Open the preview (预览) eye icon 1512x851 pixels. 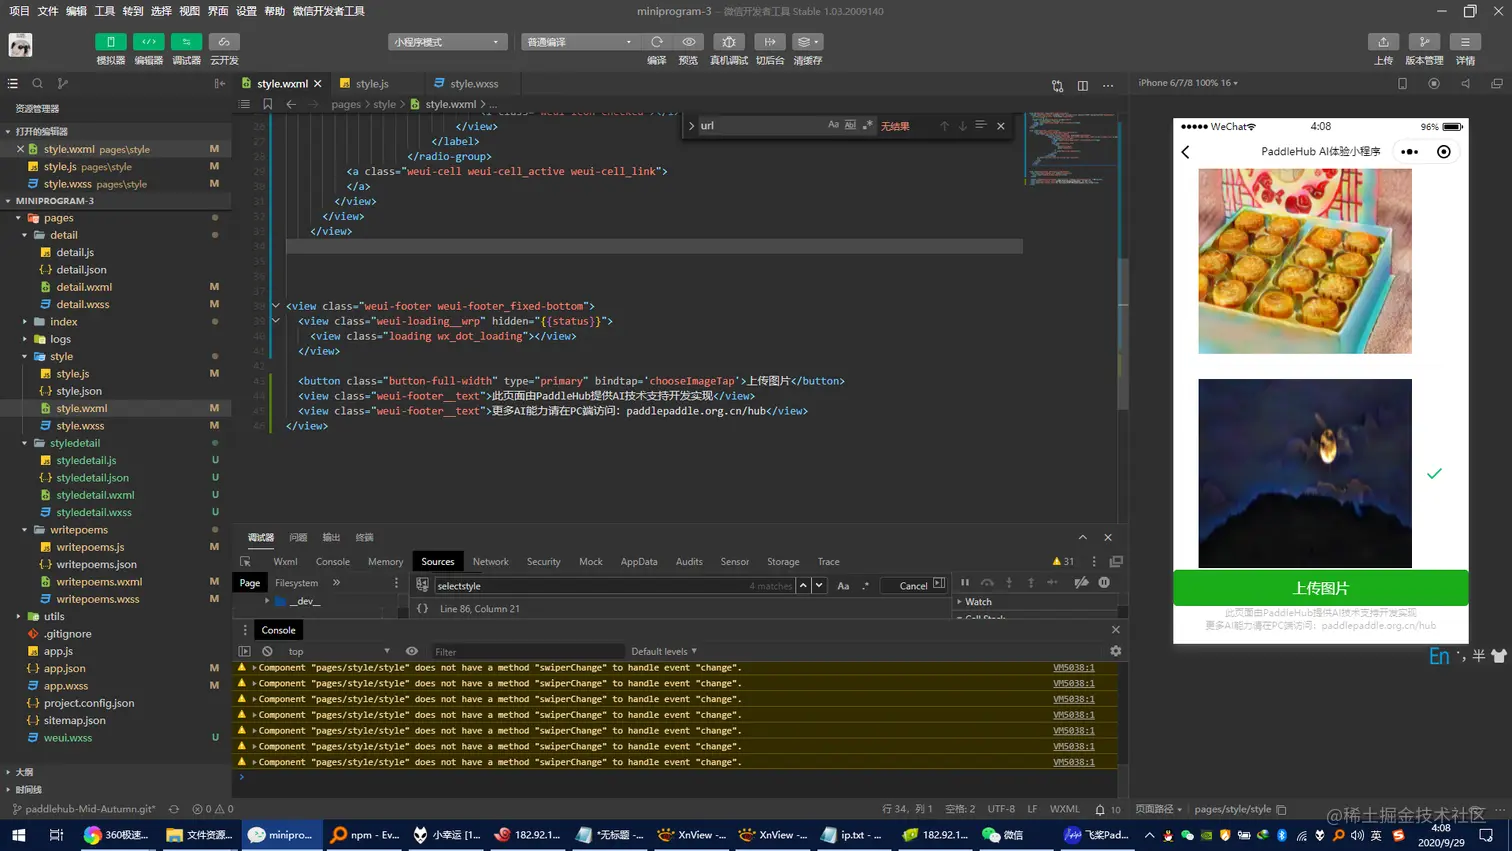(x=689, y=42)
